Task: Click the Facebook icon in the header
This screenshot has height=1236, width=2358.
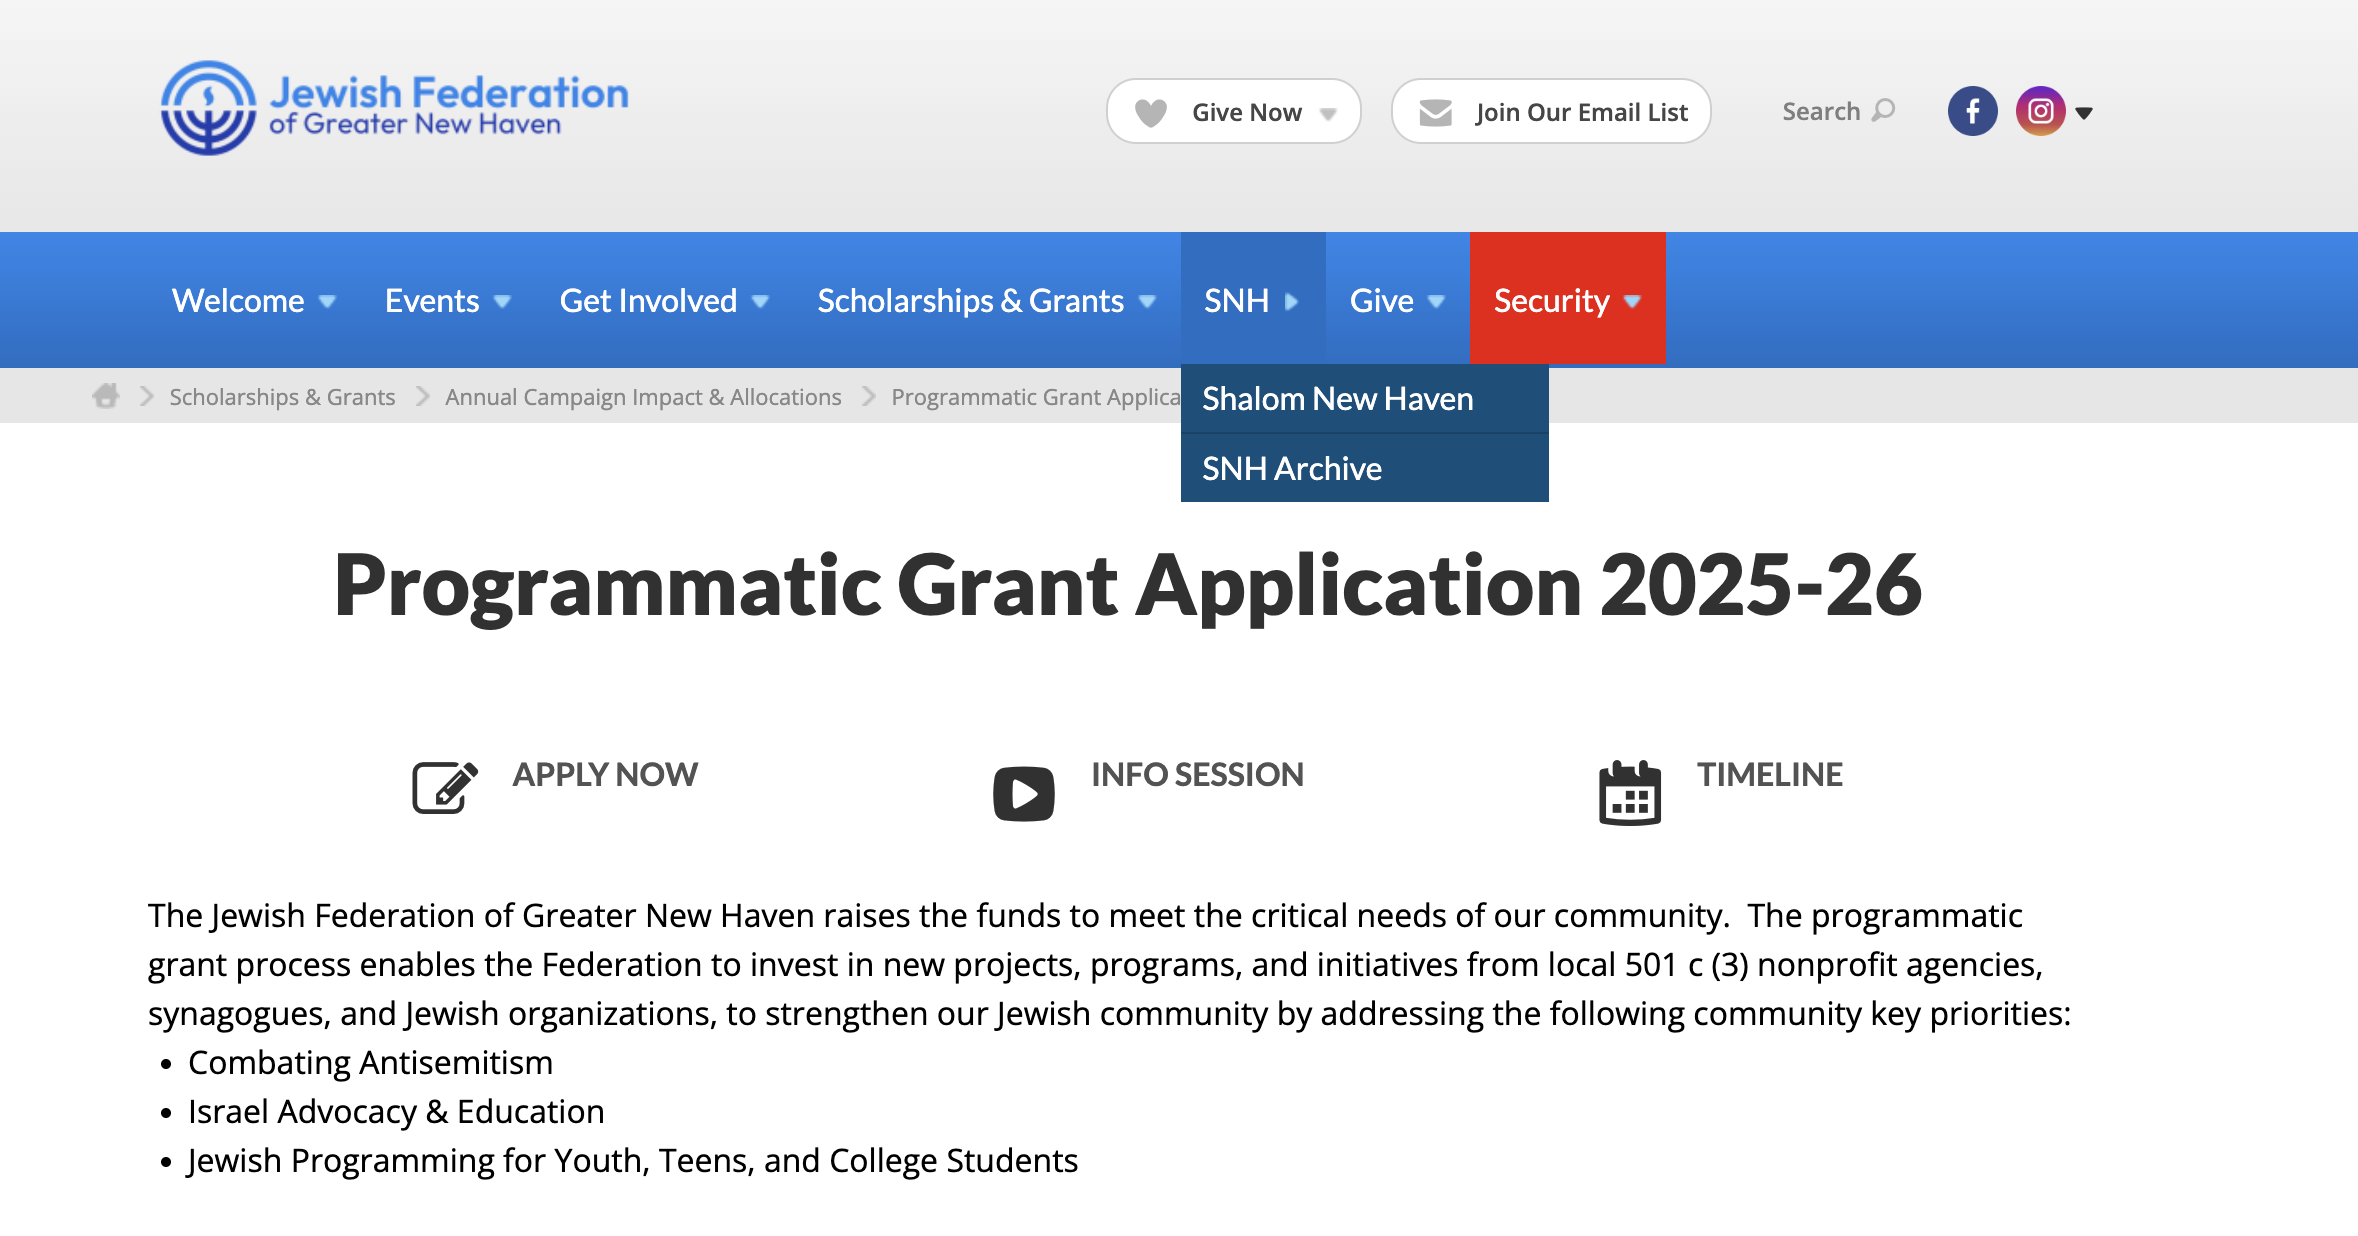Action: pyautogui.click(x=1972, y=111)
